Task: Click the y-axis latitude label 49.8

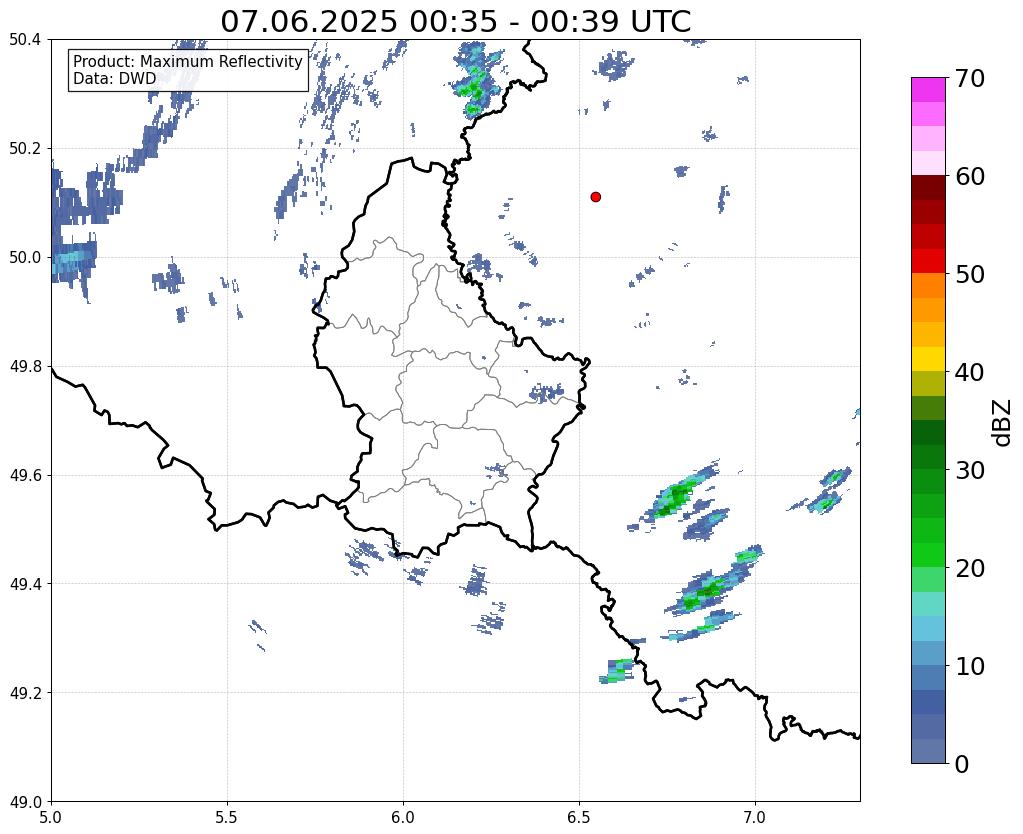Action: [x=25, y=366]
